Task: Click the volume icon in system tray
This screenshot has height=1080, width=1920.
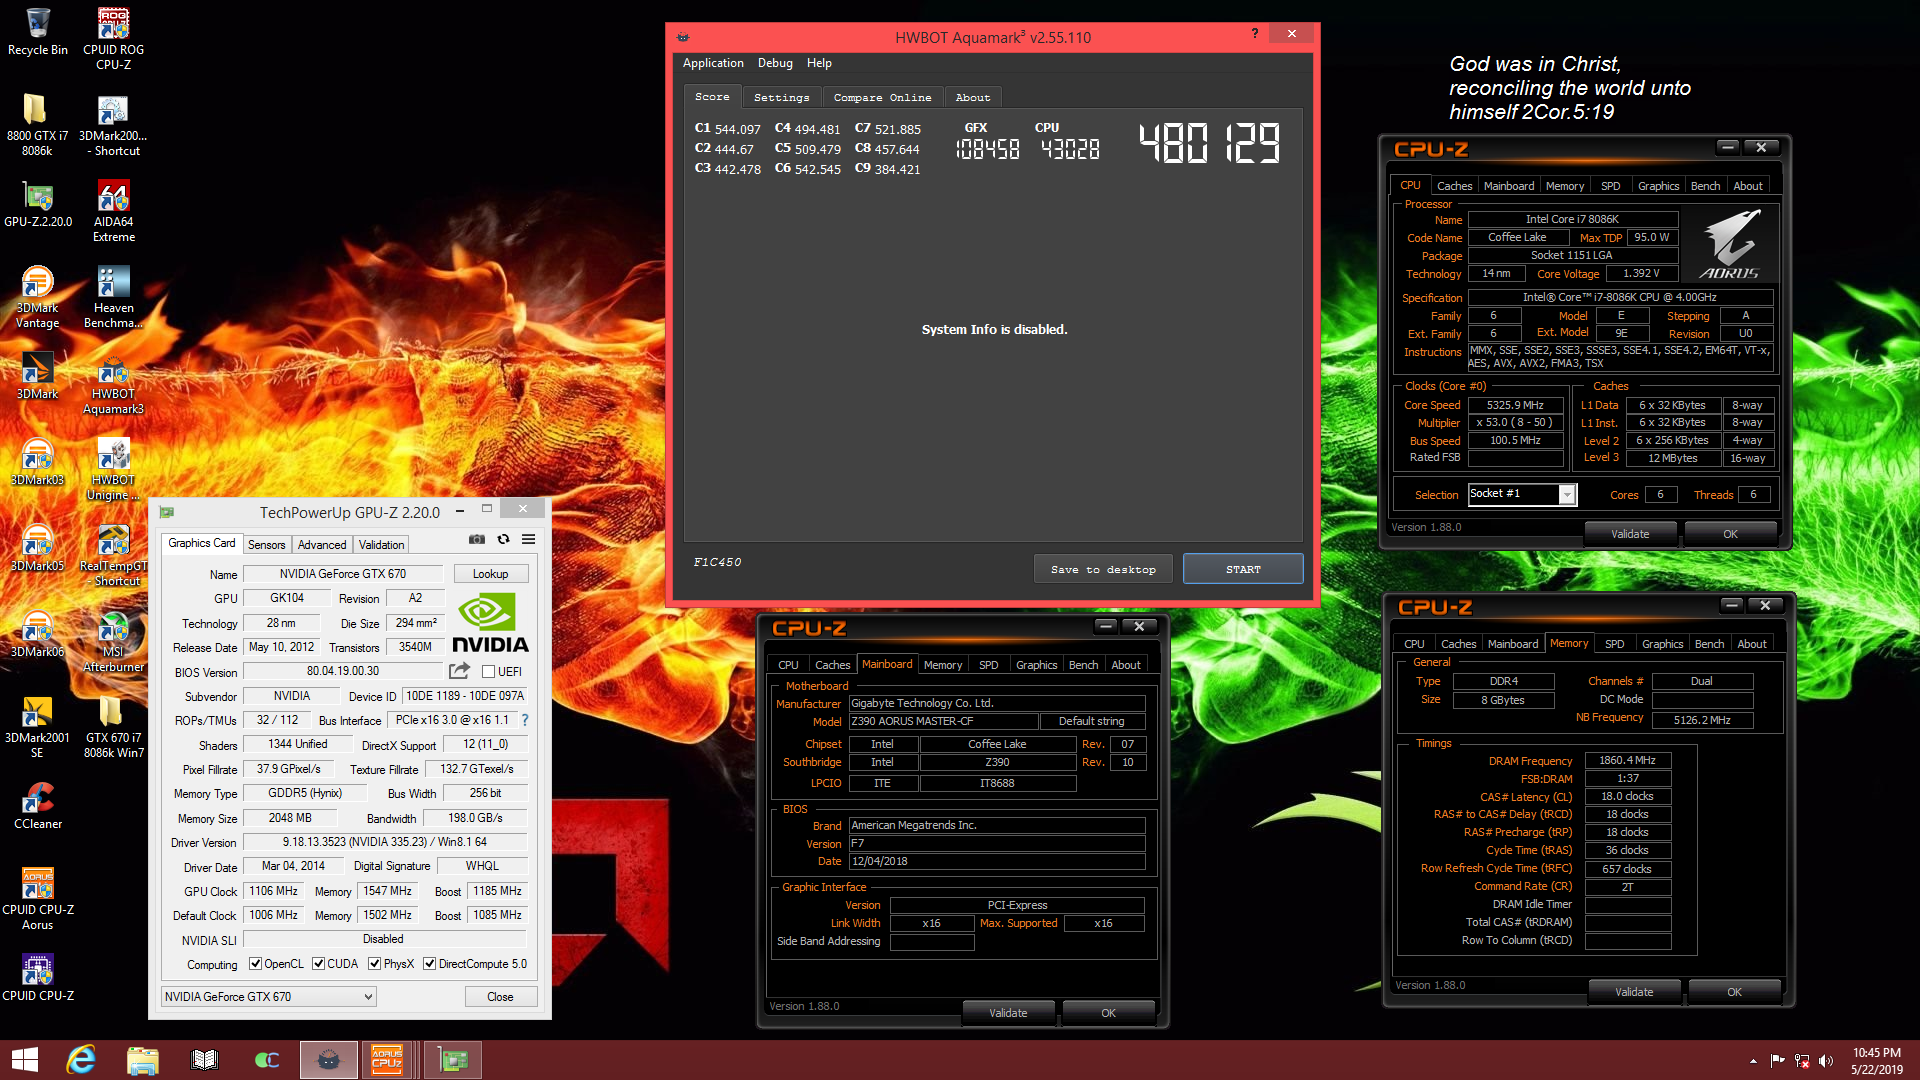Action: (x=1826, y=1061)
